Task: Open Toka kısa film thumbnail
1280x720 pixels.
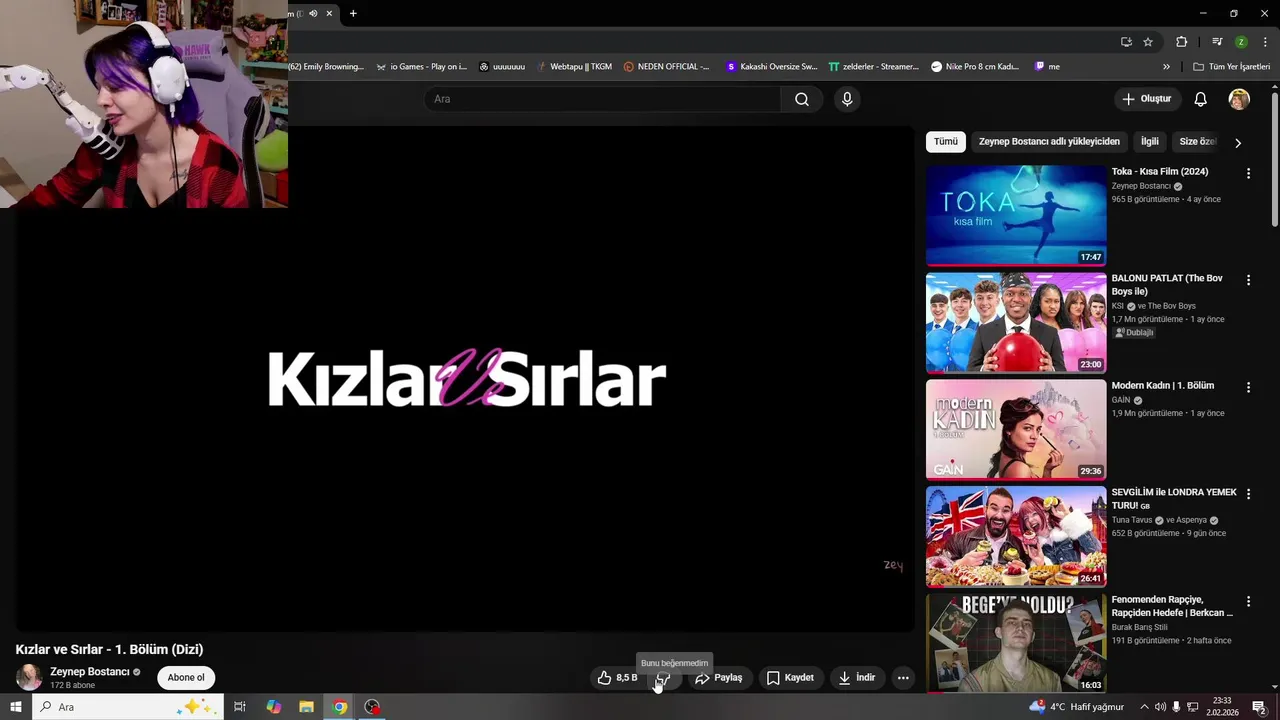Action: point(1016,215)
